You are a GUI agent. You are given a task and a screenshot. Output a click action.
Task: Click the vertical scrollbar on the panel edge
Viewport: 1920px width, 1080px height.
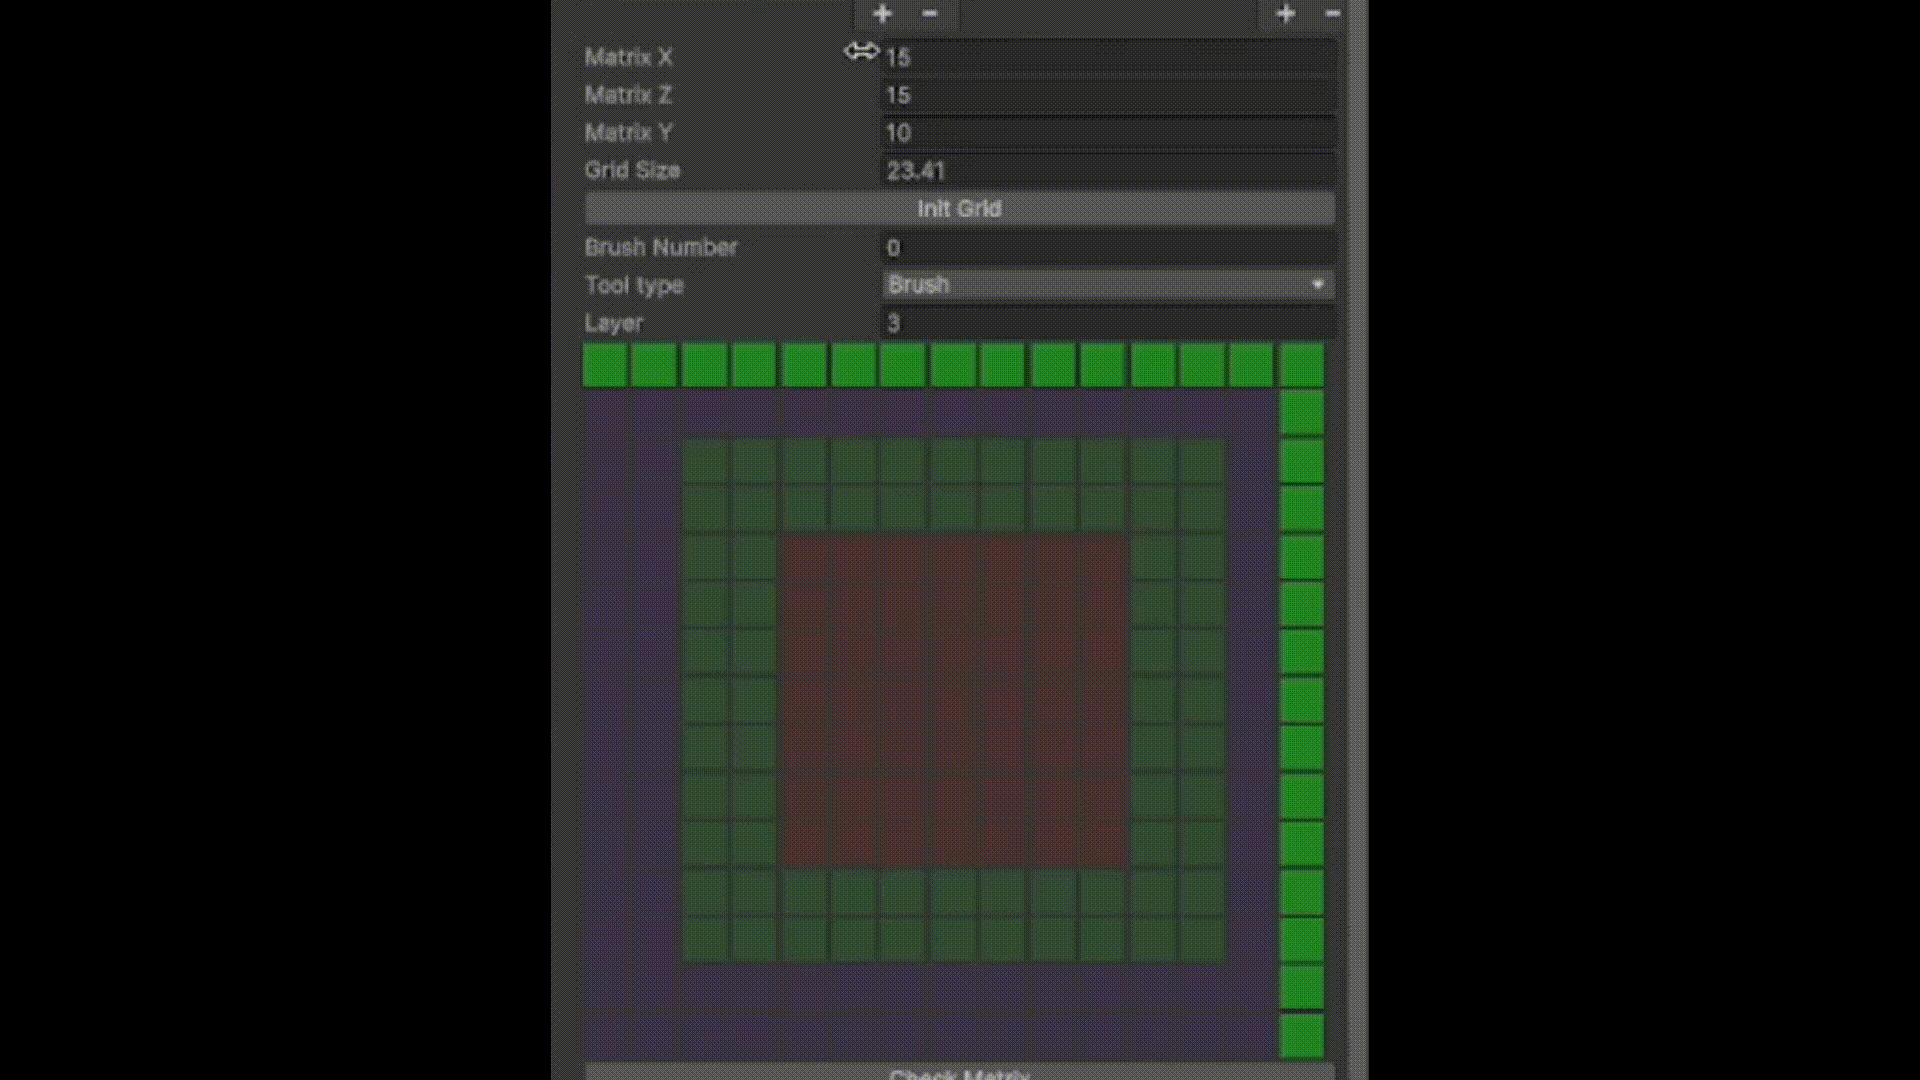1357,540
